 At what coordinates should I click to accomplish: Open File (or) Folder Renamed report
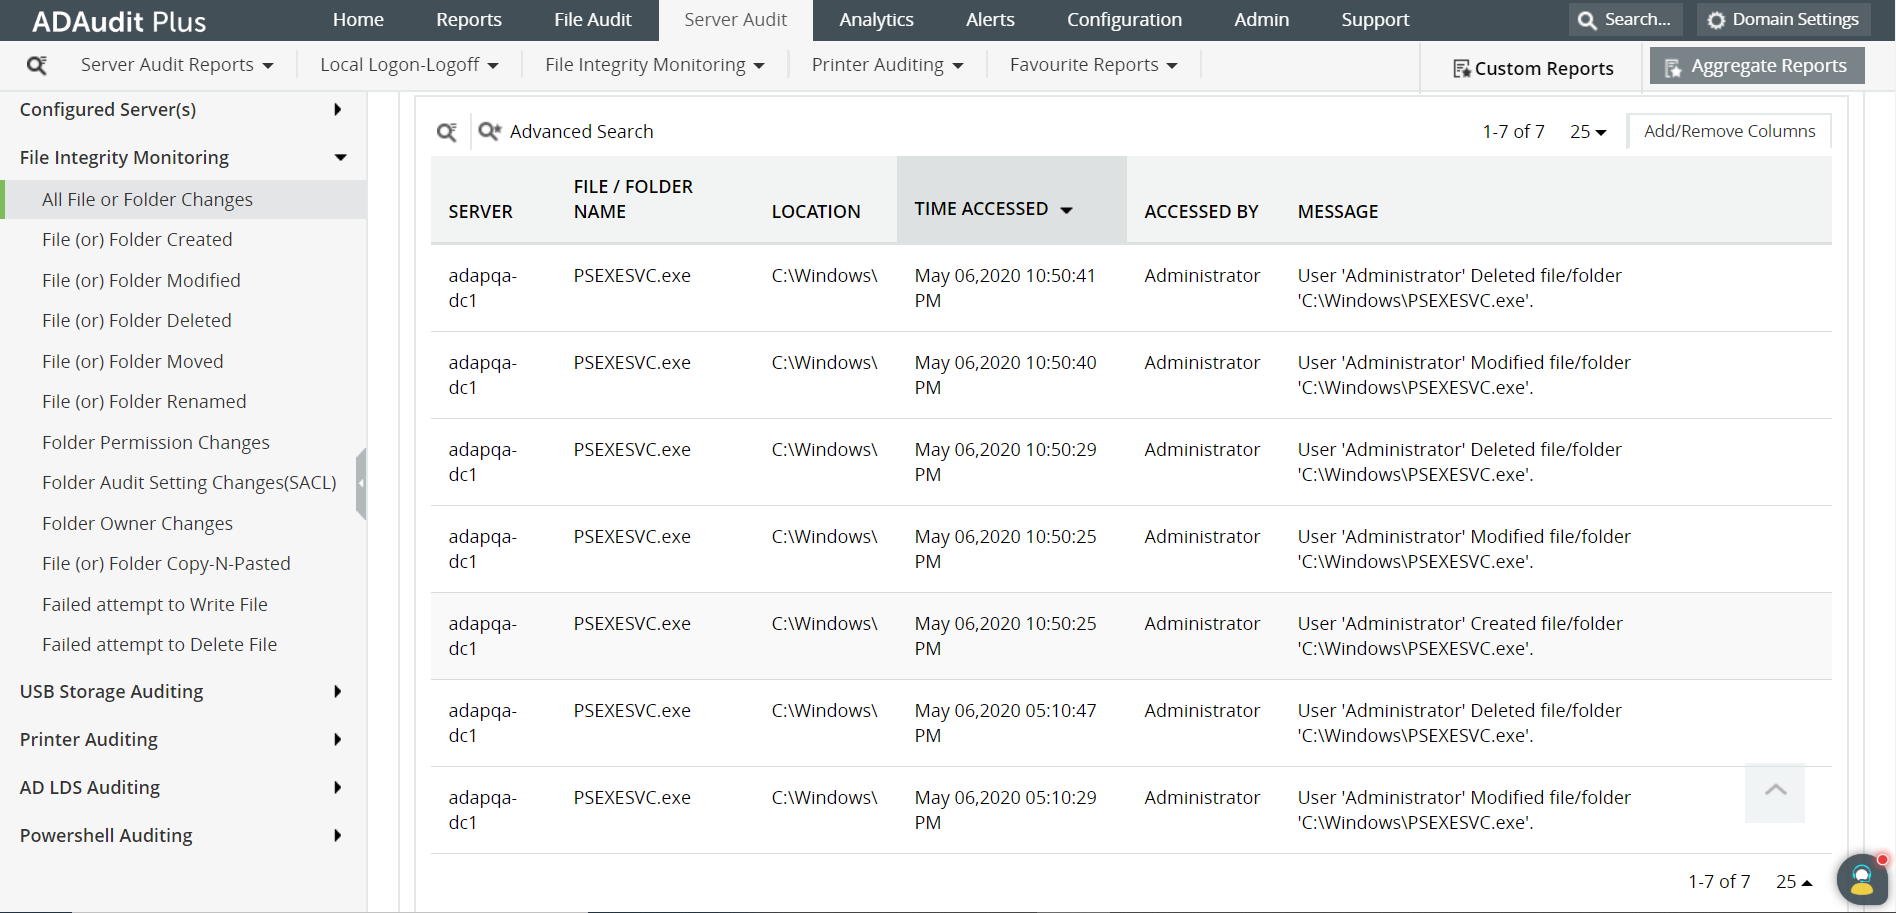click(x=144, y=402)
